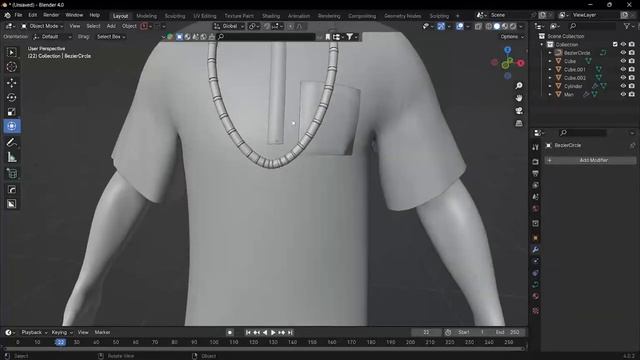Expand the Options dropdown in viewport

point(511,37)
